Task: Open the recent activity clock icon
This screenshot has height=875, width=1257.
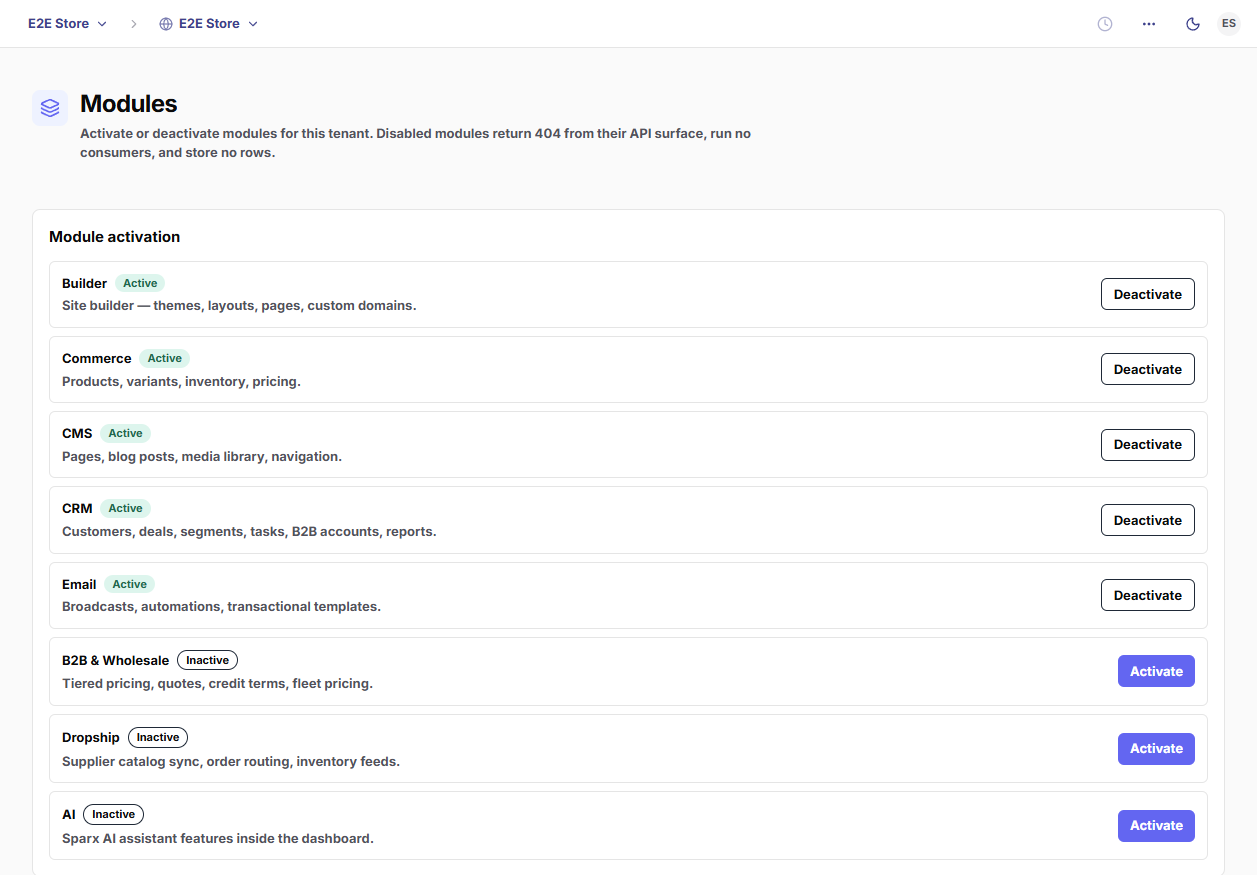Action: pos(1105,24)
